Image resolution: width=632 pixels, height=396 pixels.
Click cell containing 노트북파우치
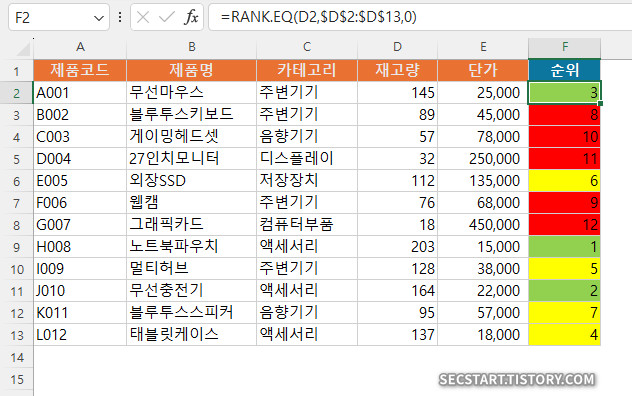pyautogui.click(x=191, y=246)
